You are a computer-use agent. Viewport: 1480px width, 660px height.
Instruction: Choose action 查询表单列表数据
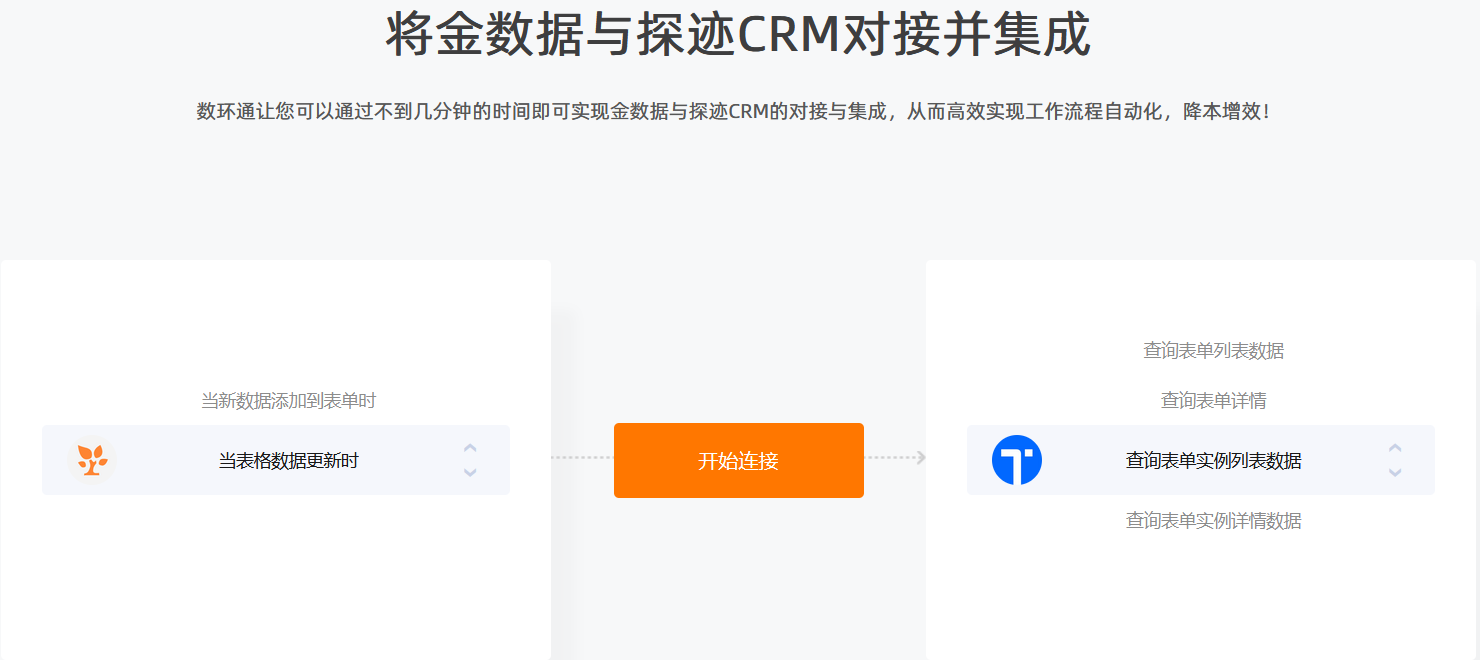click(x=1214, y=351)
